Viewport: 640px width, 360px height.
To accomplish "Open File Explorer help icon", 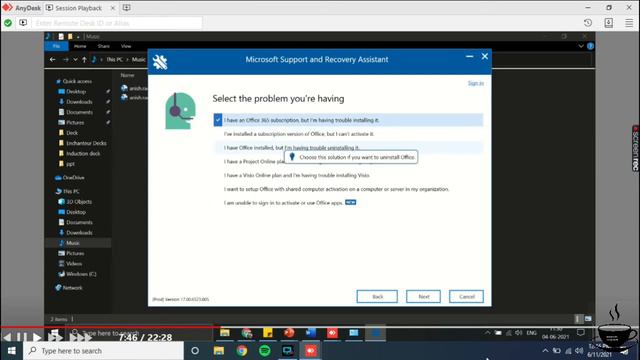I will 590,46.
